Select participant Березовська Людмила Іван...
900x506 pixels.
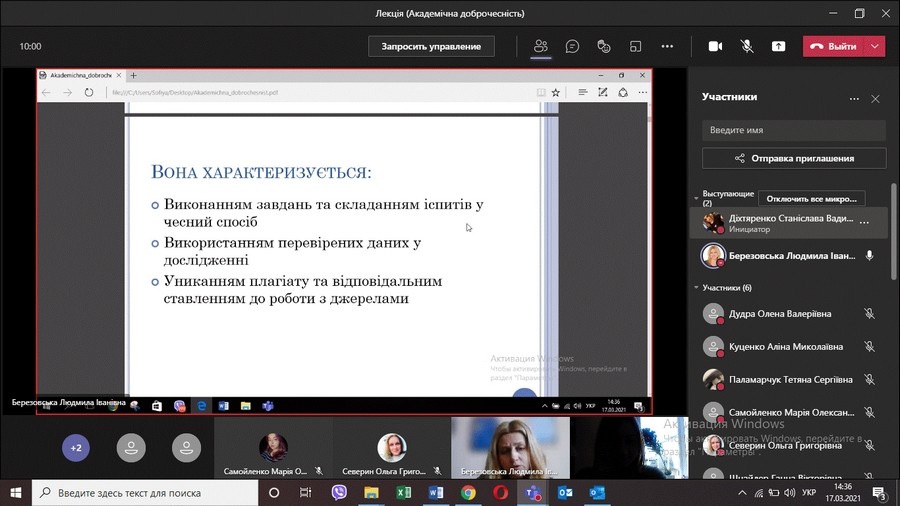[791, 256]
